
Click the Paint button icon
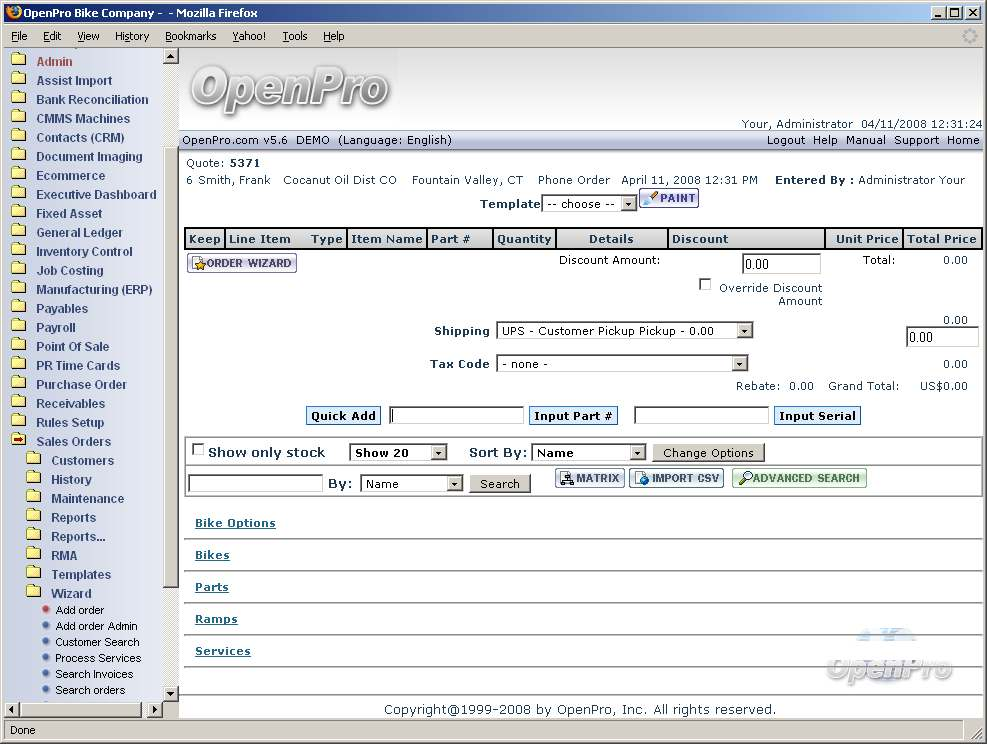click(650, 199)
